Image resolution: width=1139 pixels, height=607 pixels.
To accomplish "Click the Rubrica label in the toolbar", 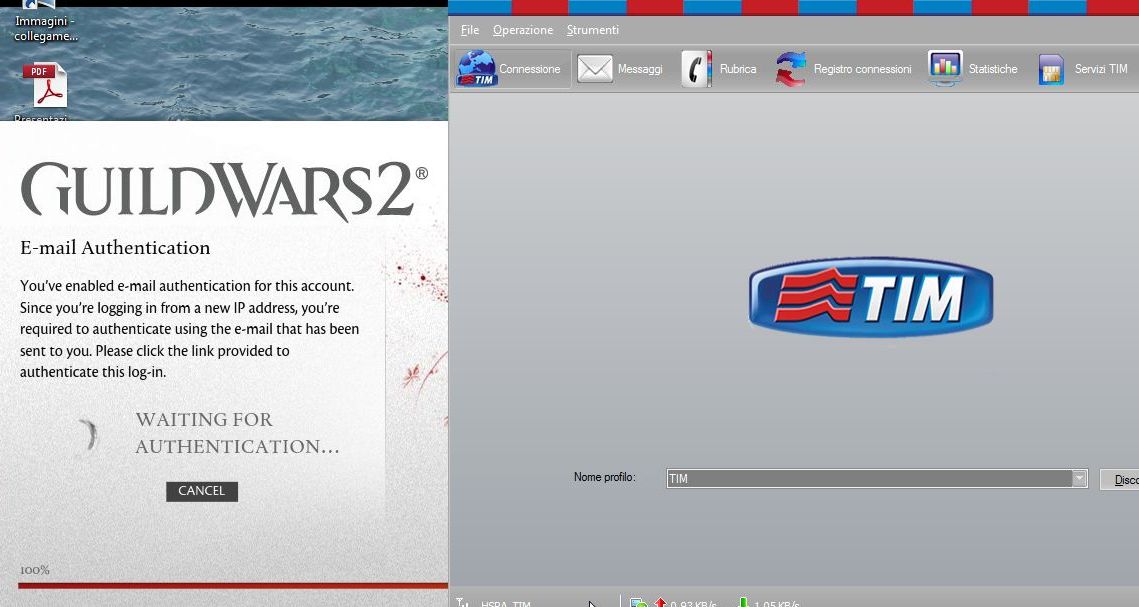I will click(738, 69).
